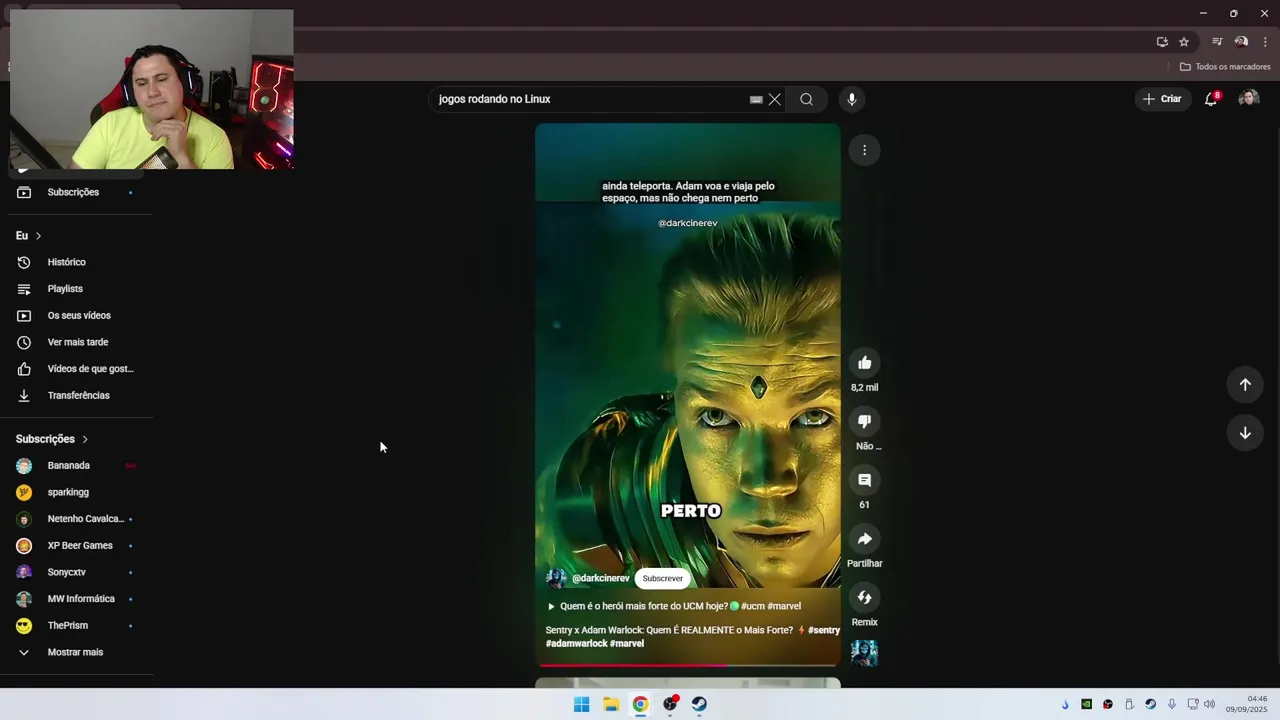The height and width of the screenshot is (720, 1280).
Task: Edit the search field 'jogos rodando no Linux'
Action: click(x=590, y=99)
